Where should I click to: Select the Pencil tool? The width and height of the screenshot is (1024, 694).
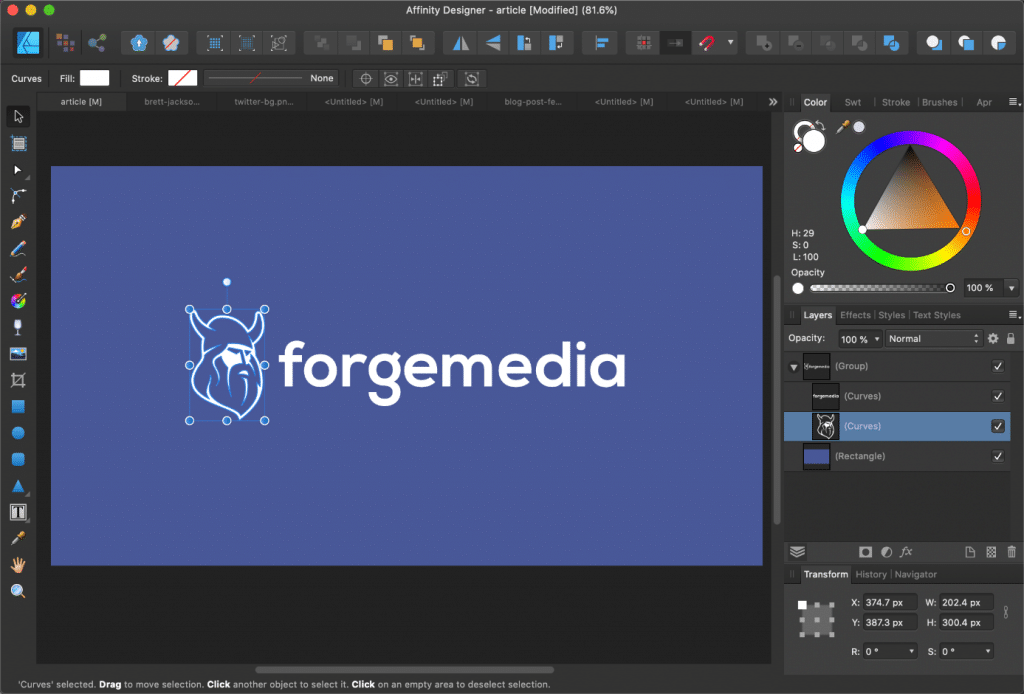pos(18,249)
